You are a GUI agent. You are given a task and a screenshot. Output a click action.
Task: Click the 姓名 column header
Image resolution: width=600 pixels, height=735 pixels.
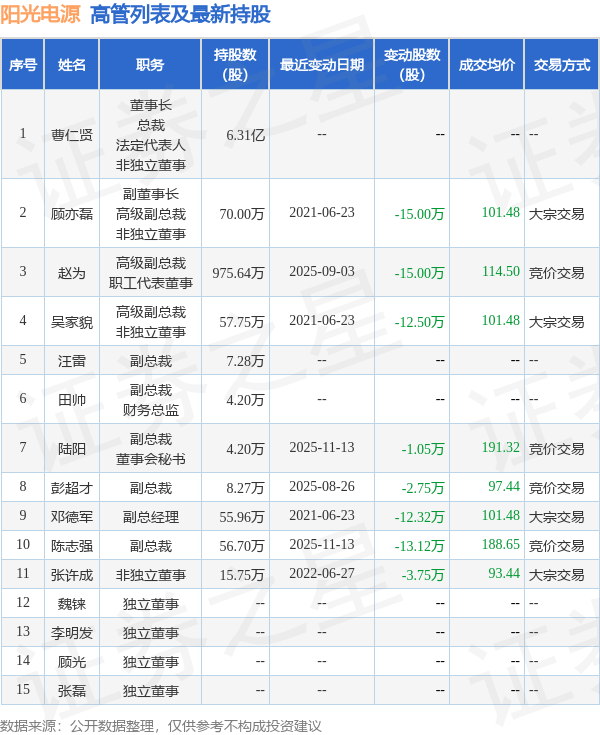click(x=72, y=65)
